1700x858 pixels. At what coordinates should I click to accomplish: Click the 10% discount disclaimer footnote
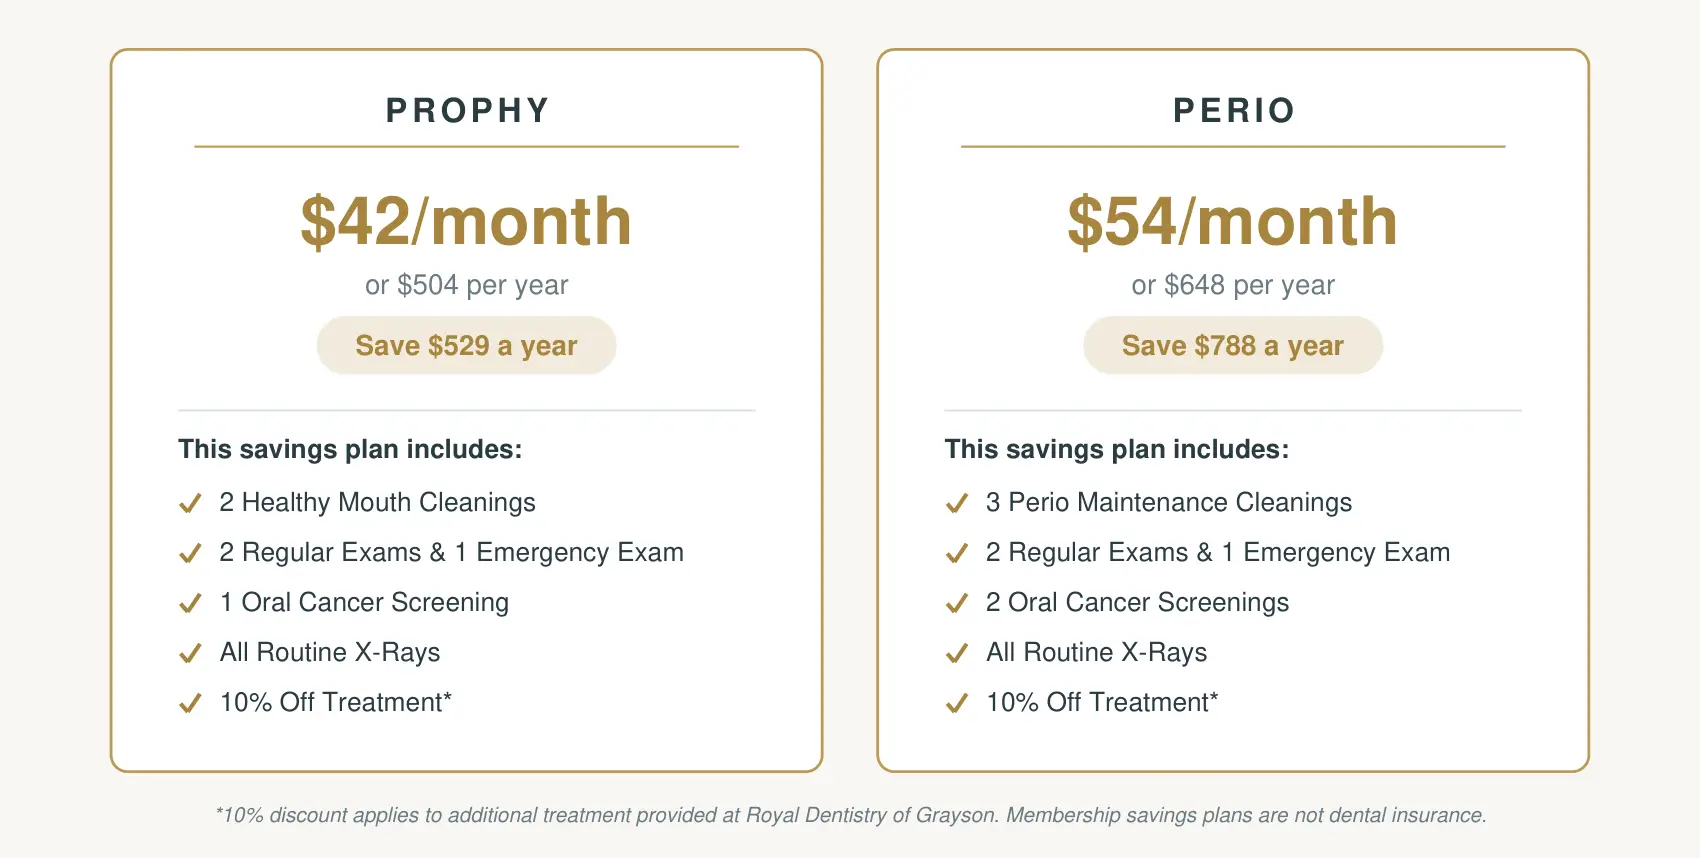pos(851,815)
